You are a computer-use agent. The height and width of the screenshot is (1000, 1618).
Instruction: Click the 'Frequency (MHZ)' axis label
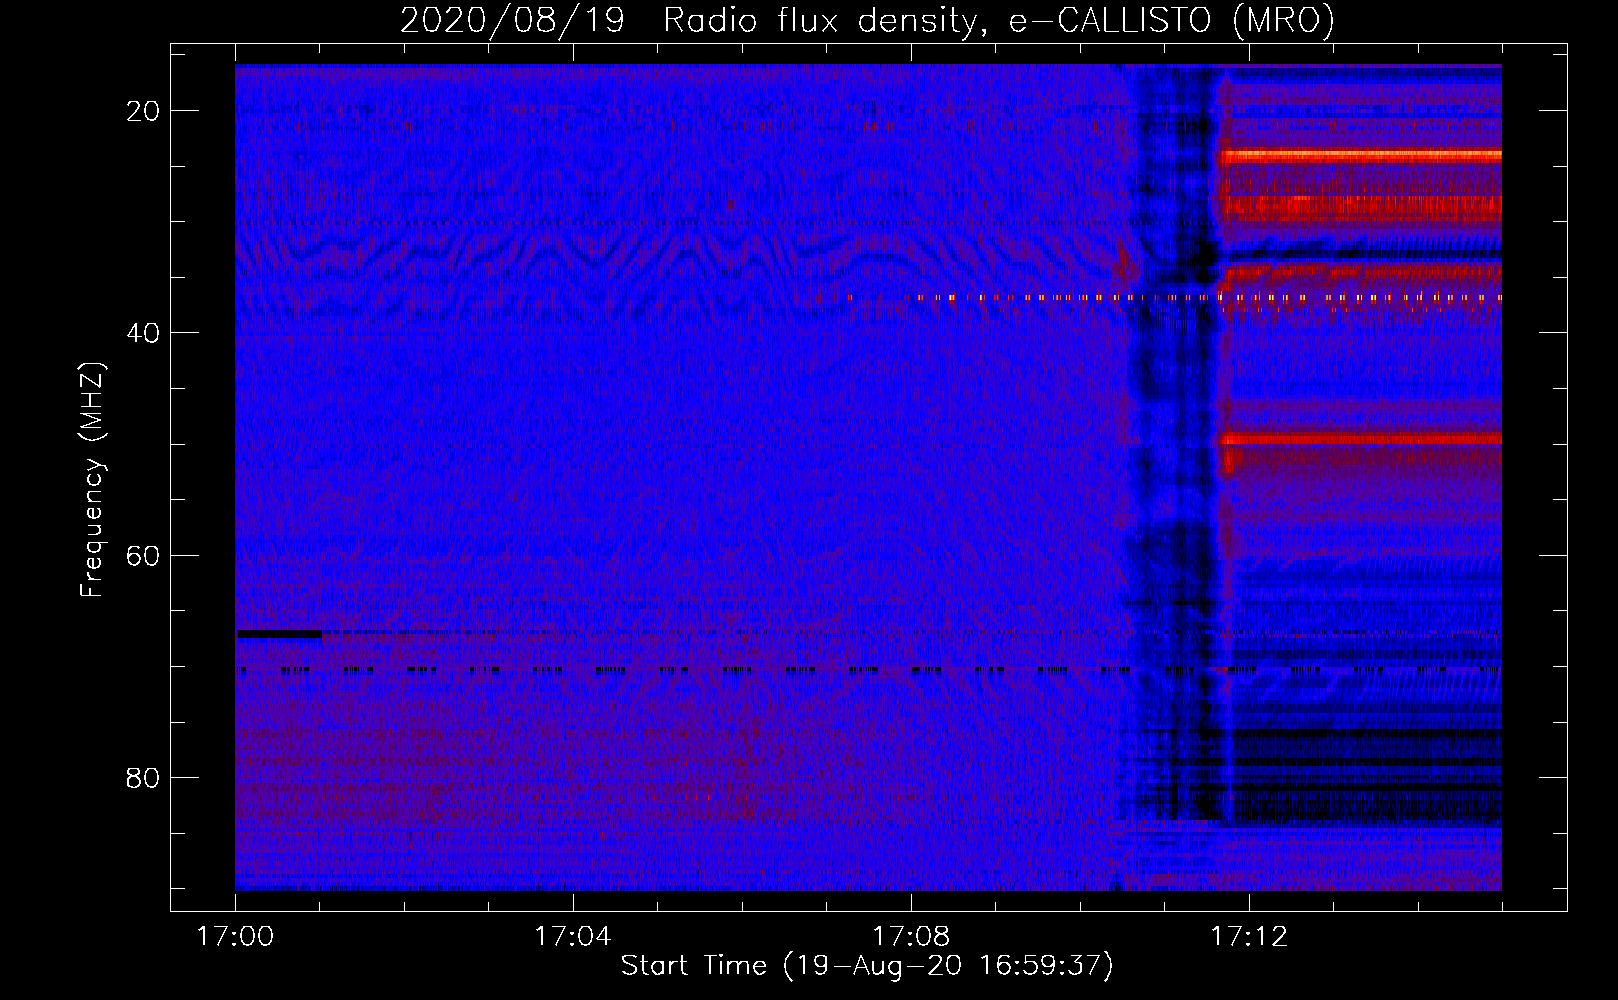(x=92, y=480)
